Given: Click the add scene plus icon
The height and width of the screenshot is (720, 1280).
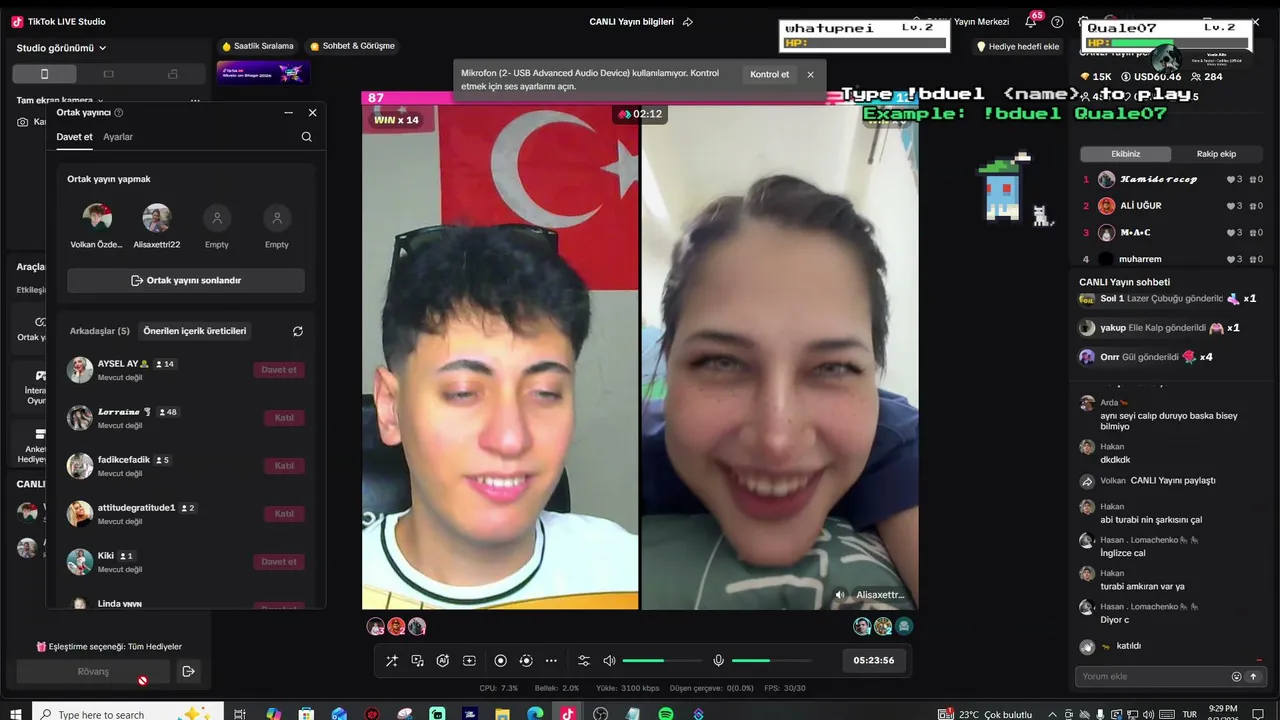Looking at the screenshot, I should point(469,661).
